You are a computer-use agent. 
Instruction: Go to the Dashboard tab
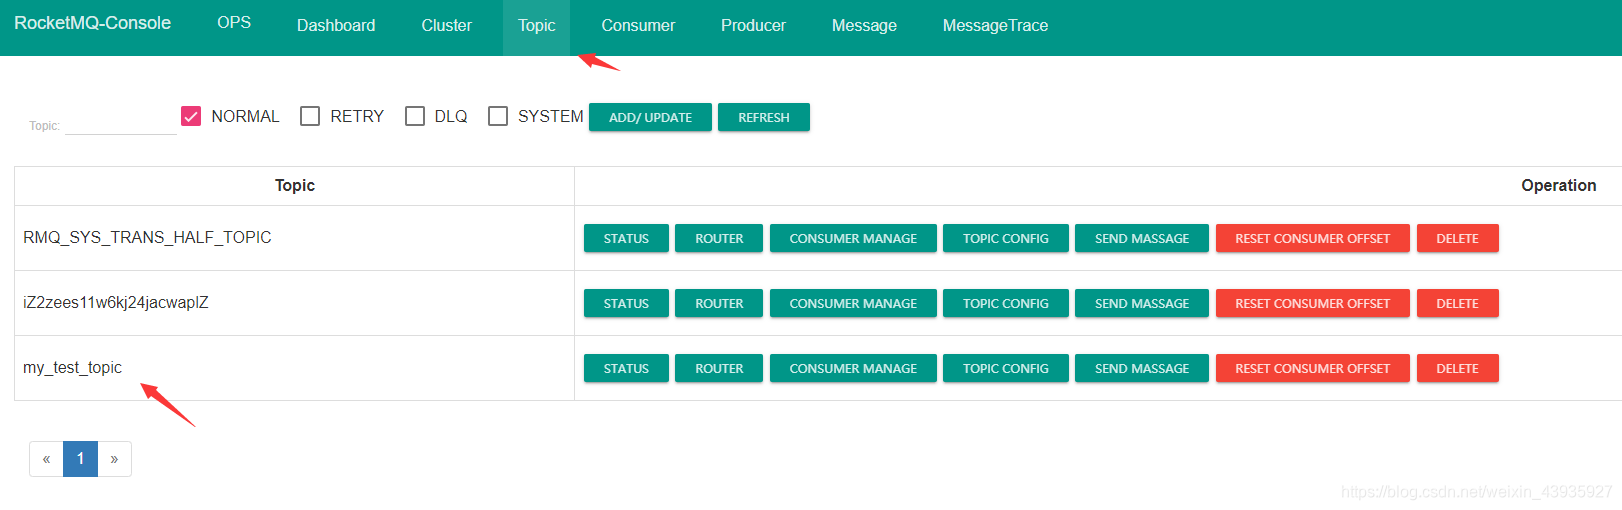(x=336, y=26)
